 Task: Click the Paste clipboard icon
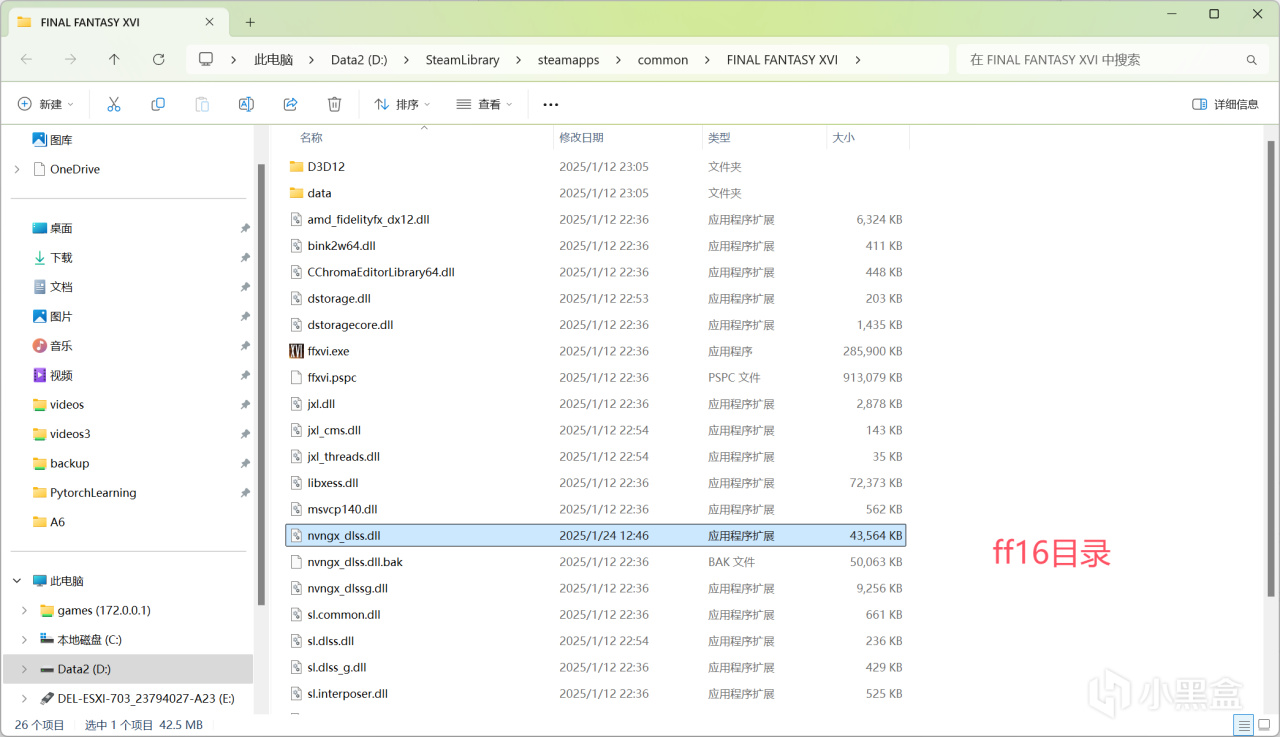pyautogui.click(x=202, y=104)
